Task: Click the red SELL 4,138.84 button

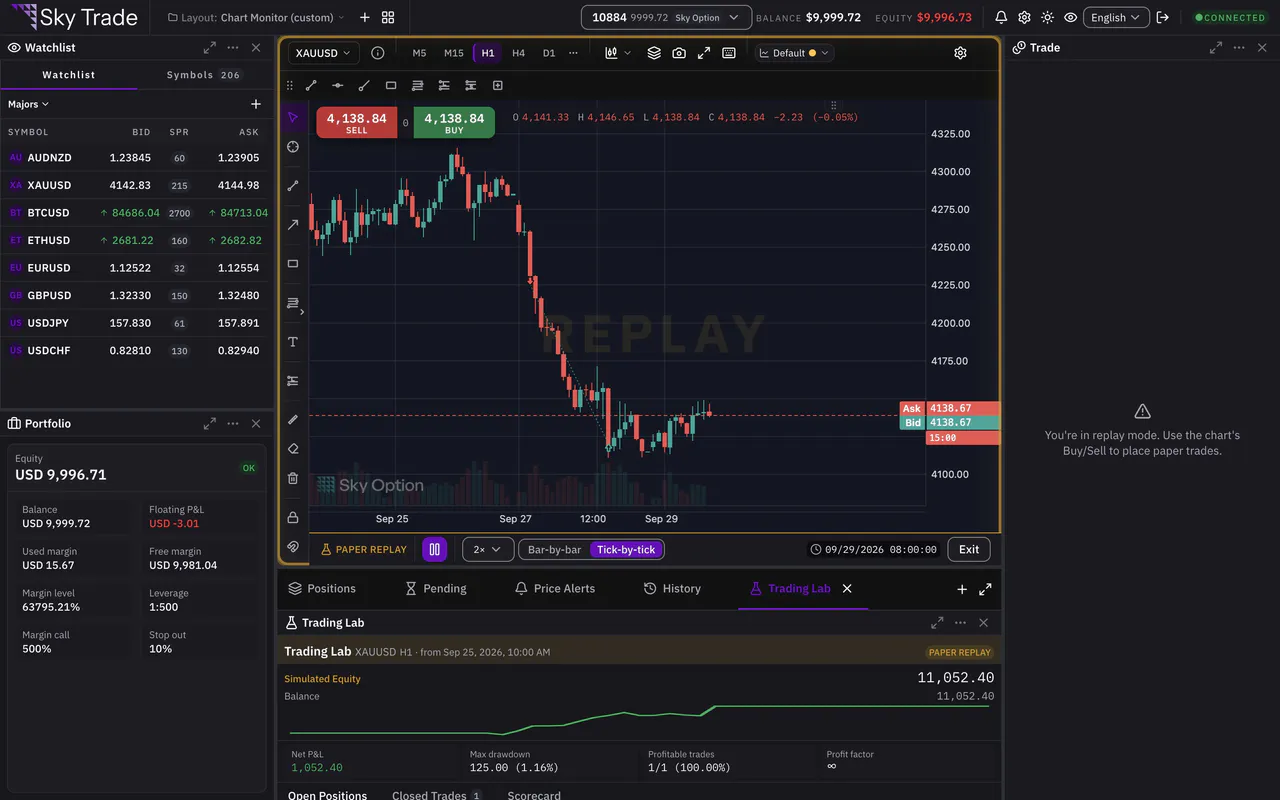Action: tap(357, 122)
